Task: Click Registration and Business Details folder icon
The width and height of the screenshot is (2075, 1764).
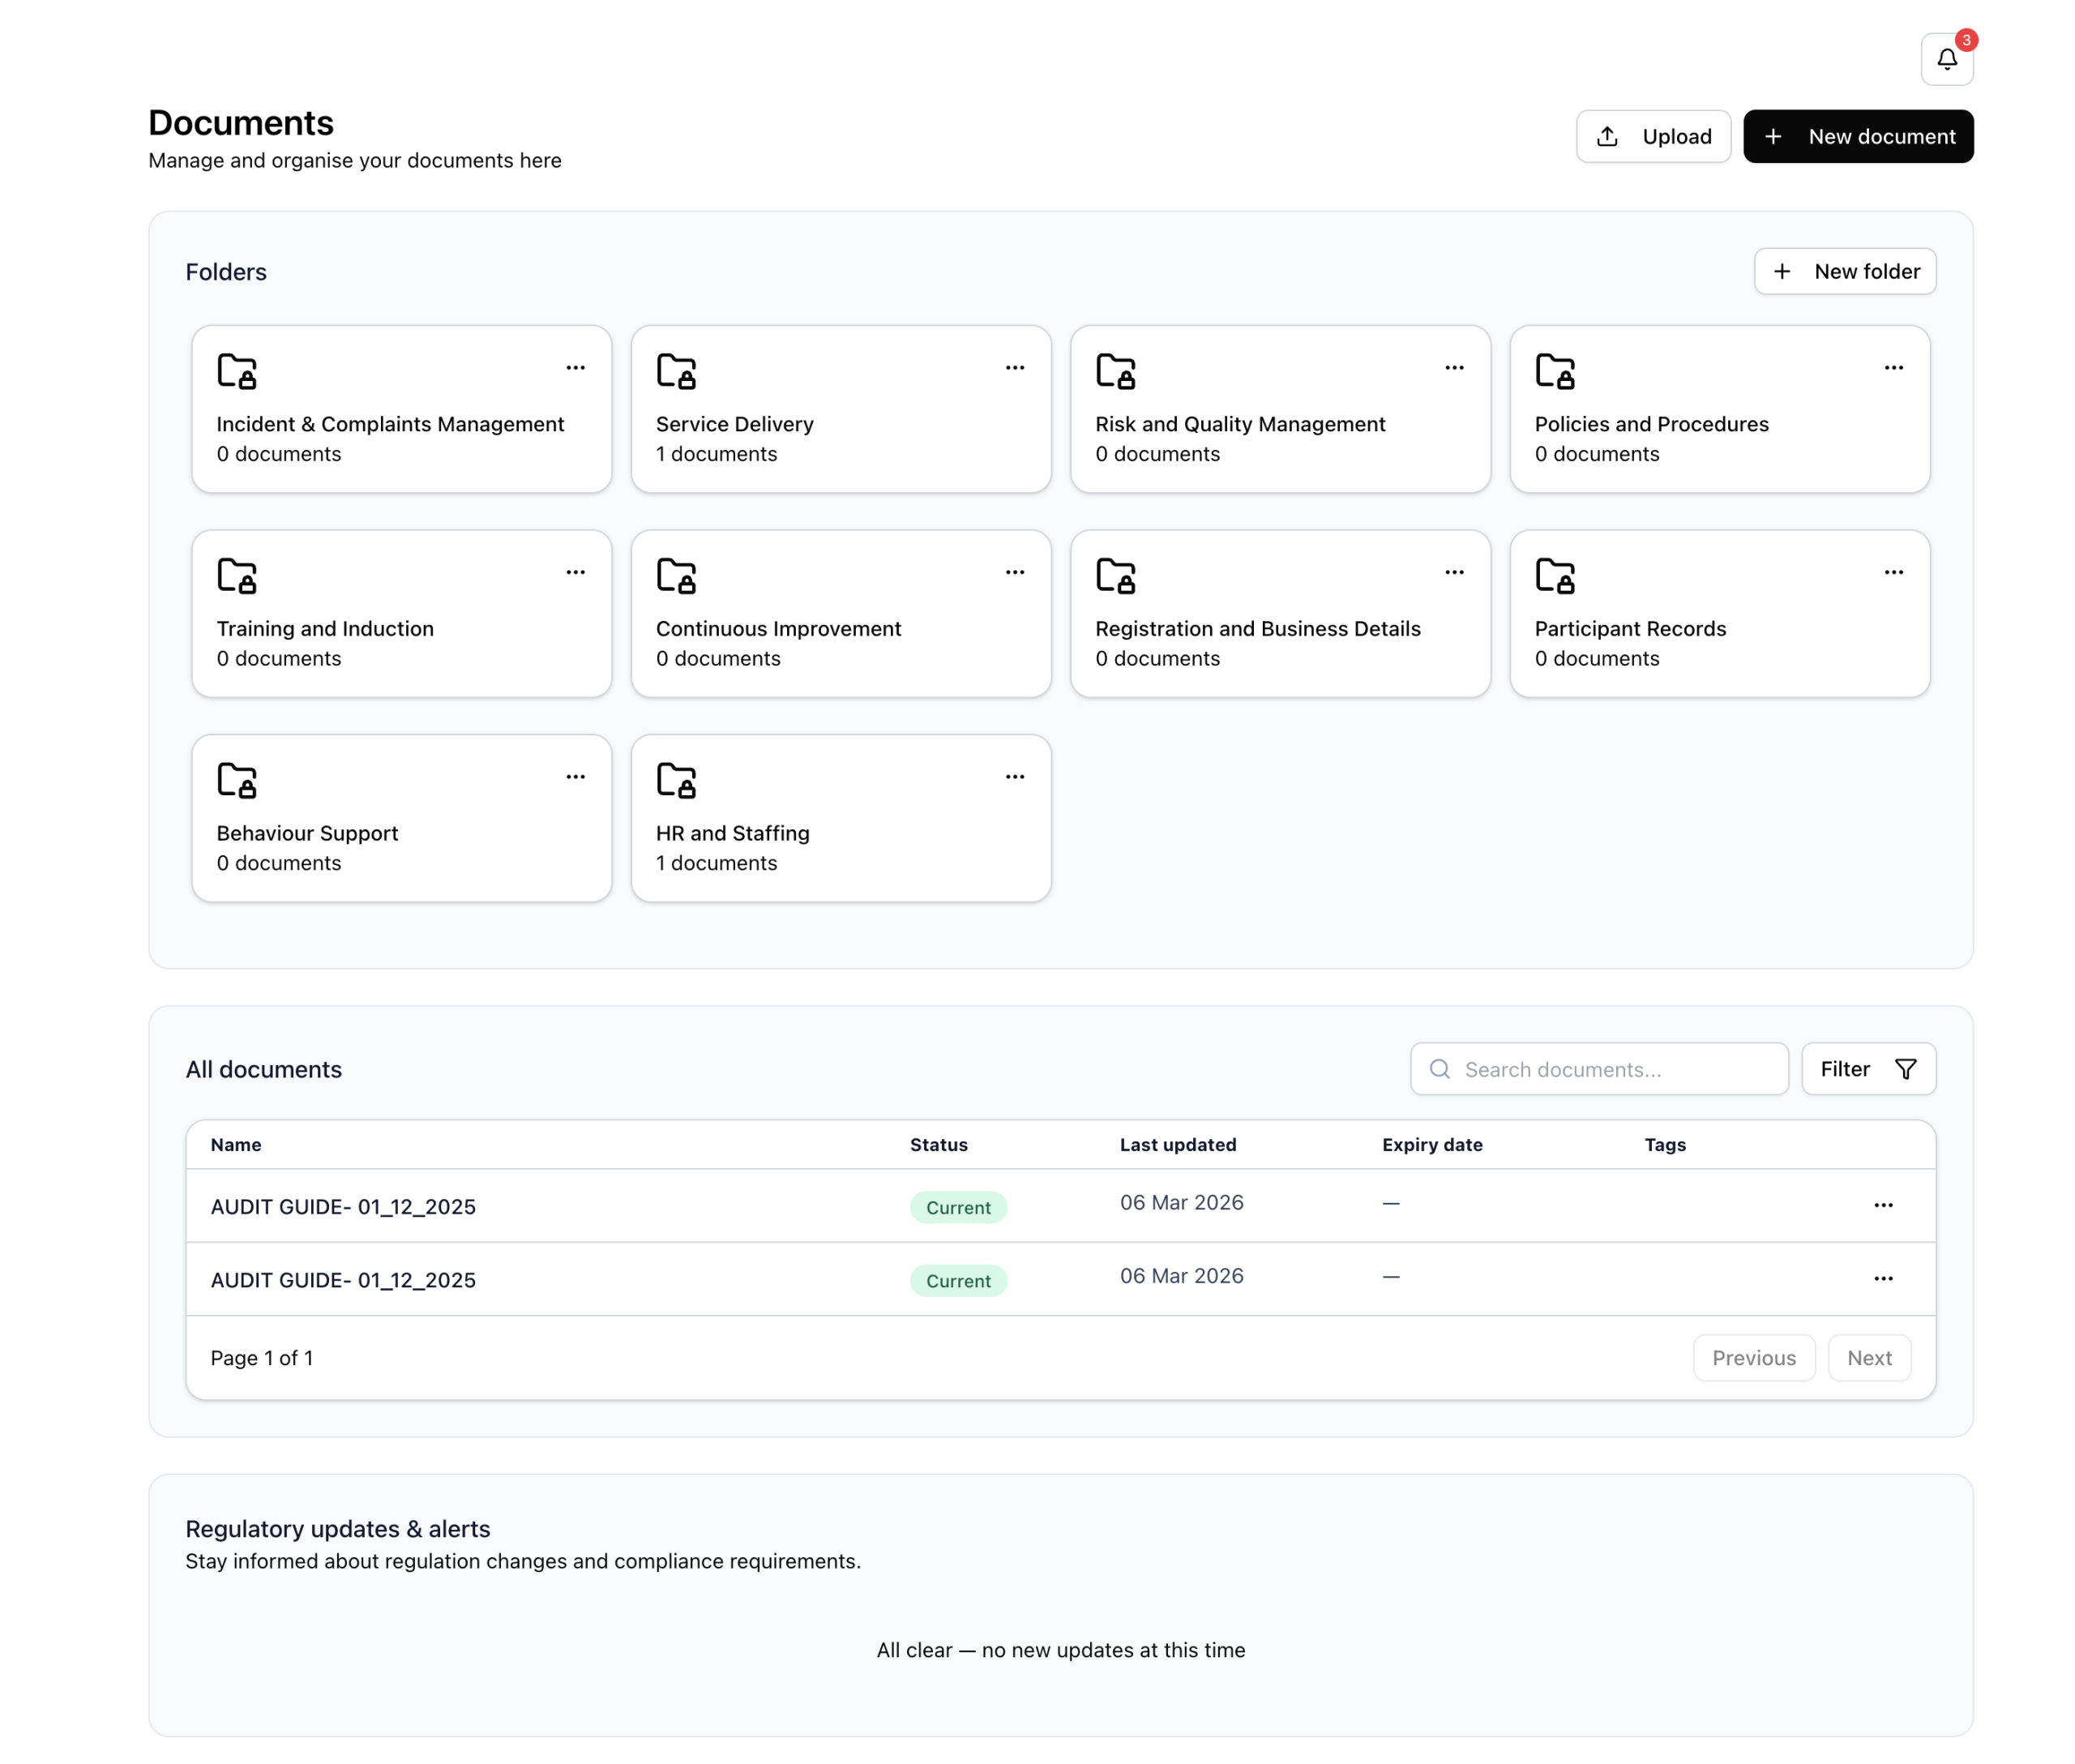Action: pyautogui.click(x=1116, y=576)
